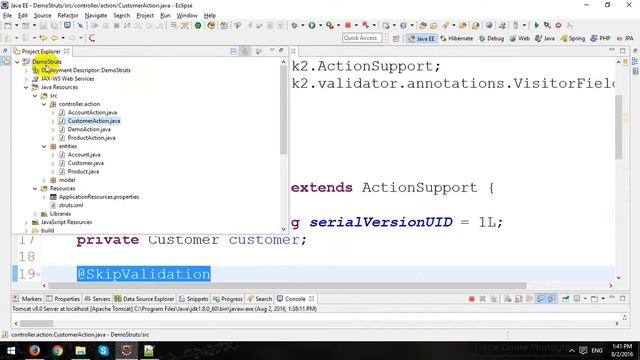The image size is (640, 360).
Task: Collapse the controller.action package
Action: (44, 104)
